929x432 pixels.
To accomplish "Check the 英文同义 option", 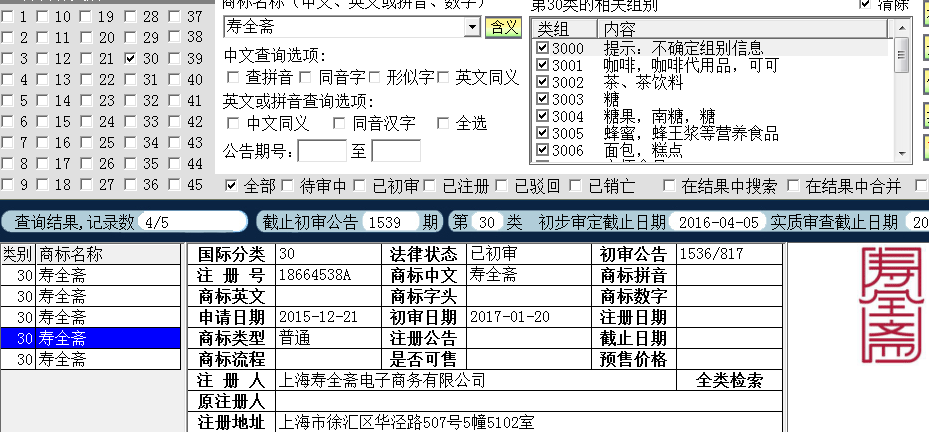I will pos(443,78).
